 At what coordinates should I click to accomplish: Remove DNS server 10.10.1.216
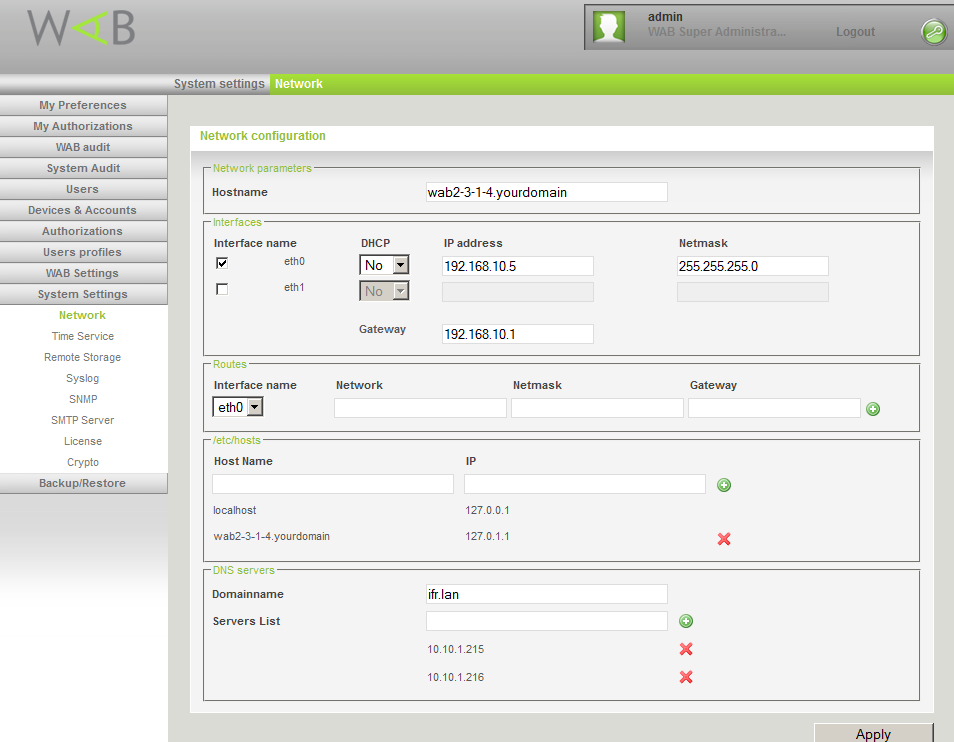[686, 677]
